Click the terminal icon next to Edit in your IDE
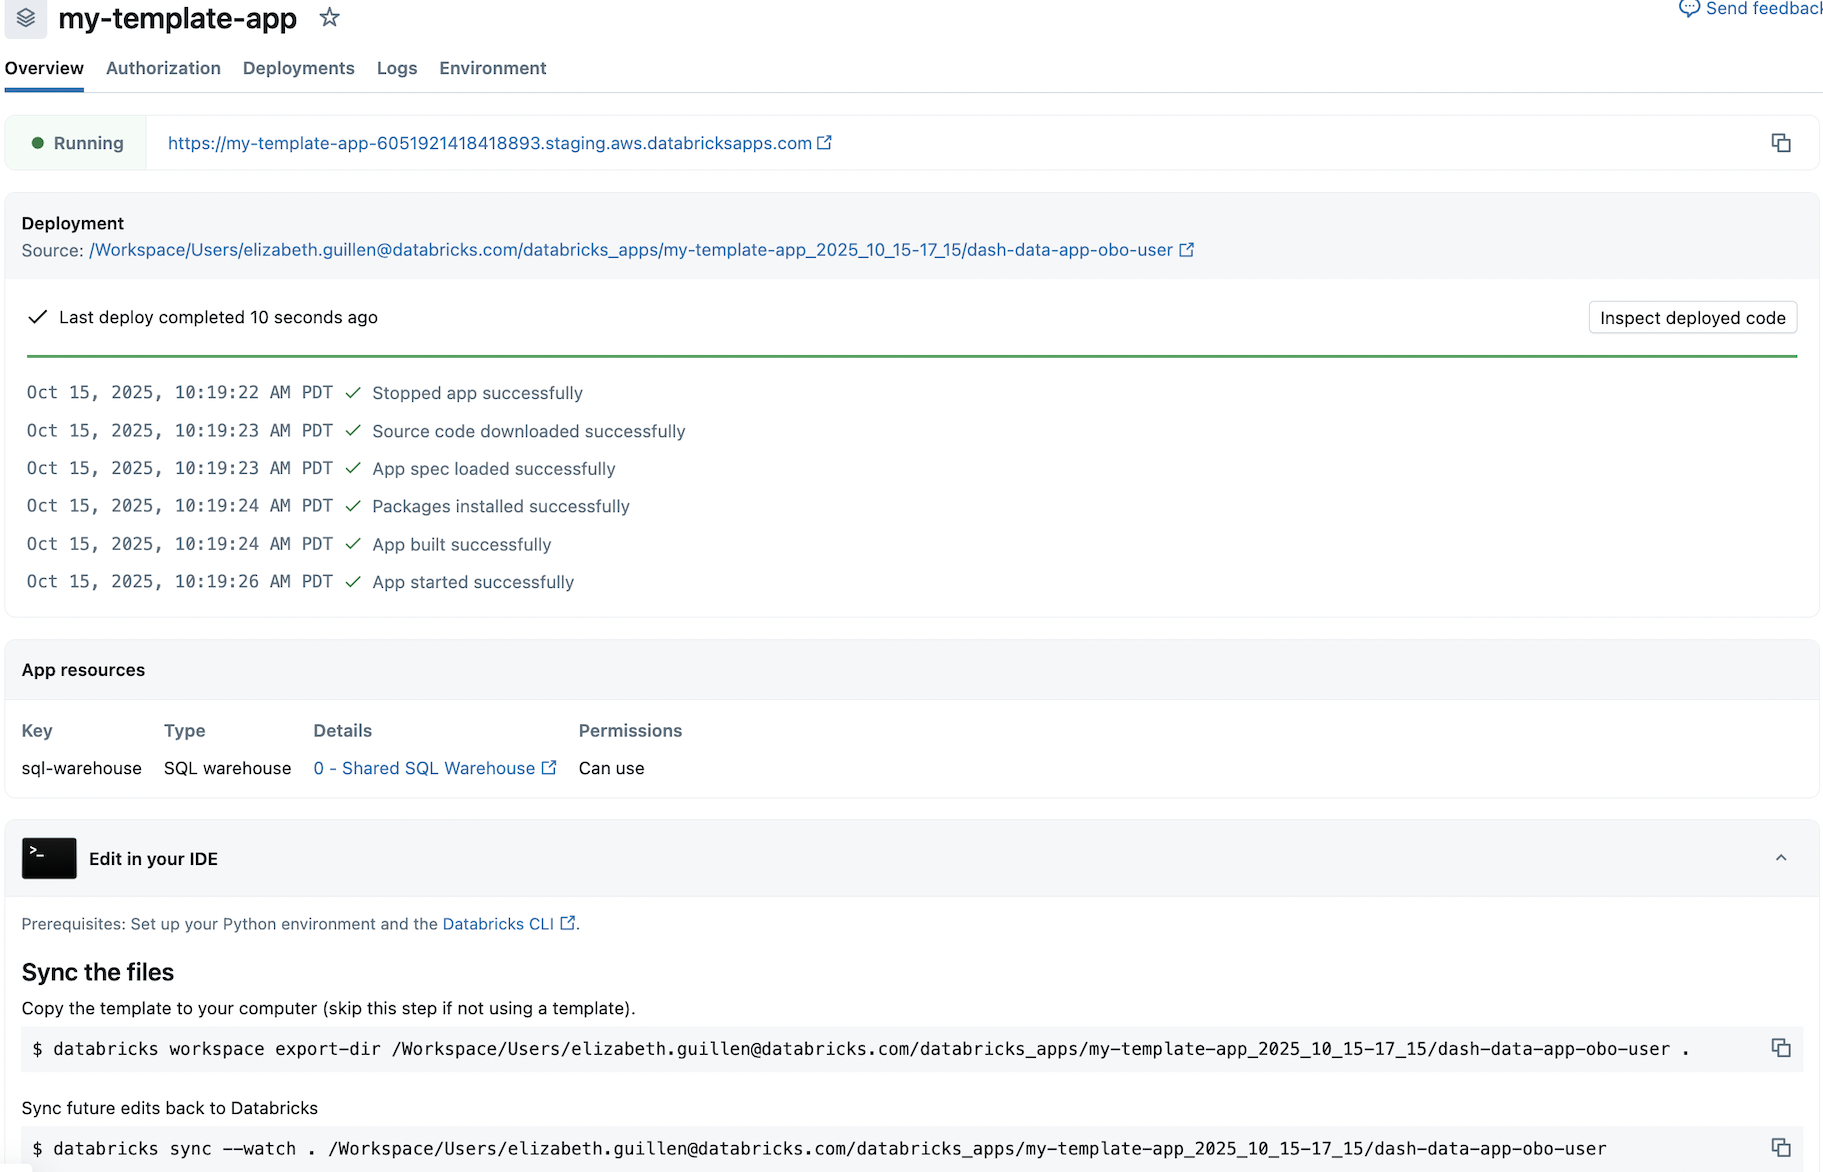This screenshot has height=1172, width=1823. tap(48, 857)
